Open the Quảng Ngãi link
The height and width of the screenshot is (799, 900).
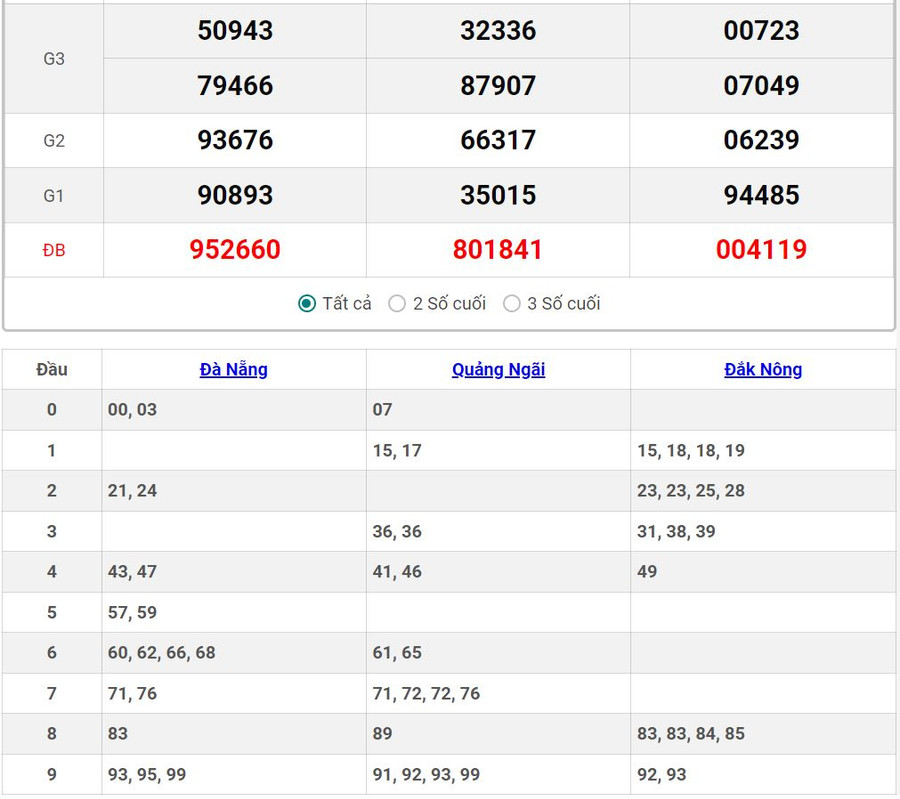498,370
